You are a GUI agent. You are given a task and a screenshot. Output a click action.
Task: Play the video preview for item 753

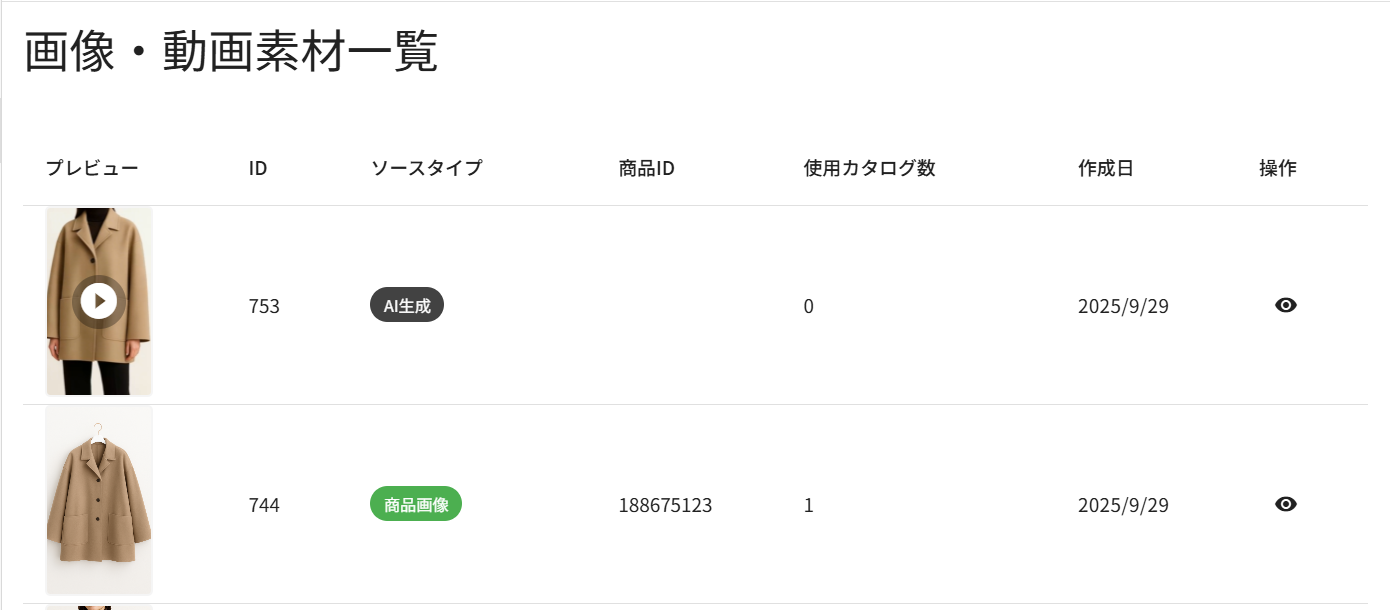coord(99,301)
